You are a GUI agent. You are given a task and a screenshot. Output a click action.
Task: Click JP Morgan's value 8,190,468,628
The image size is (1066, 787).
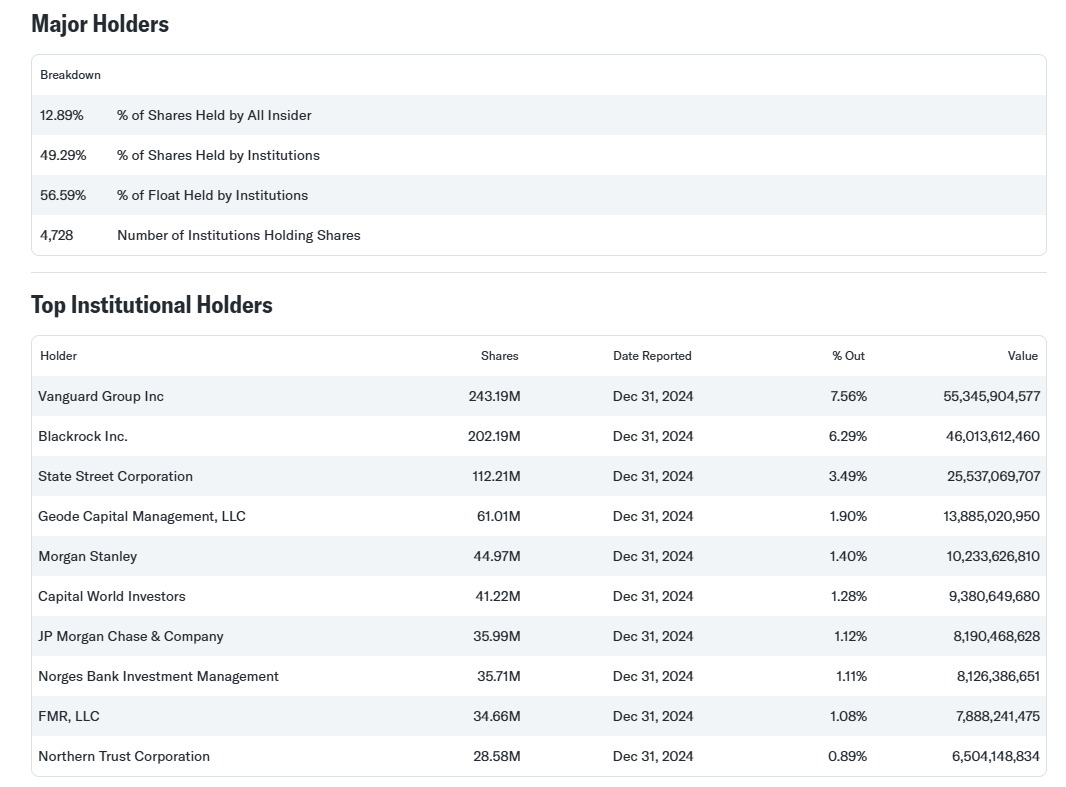point(997,636)
